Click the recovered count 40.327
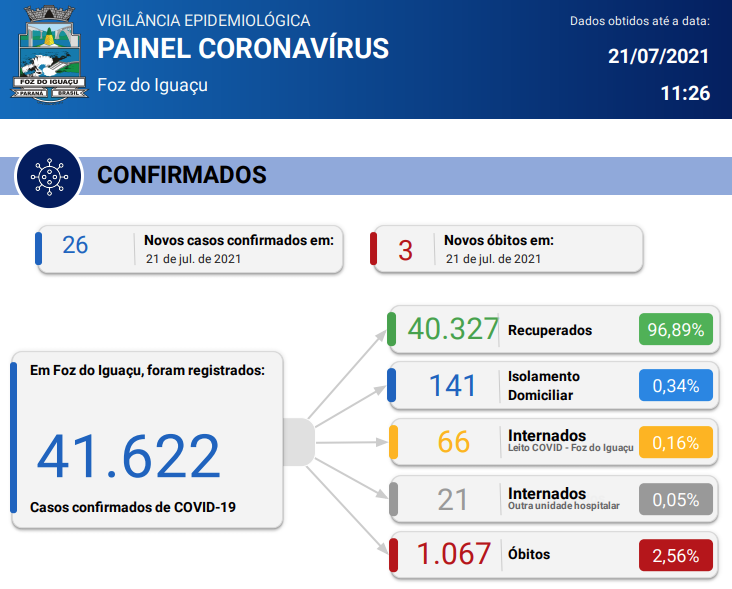 pos(453,329)
